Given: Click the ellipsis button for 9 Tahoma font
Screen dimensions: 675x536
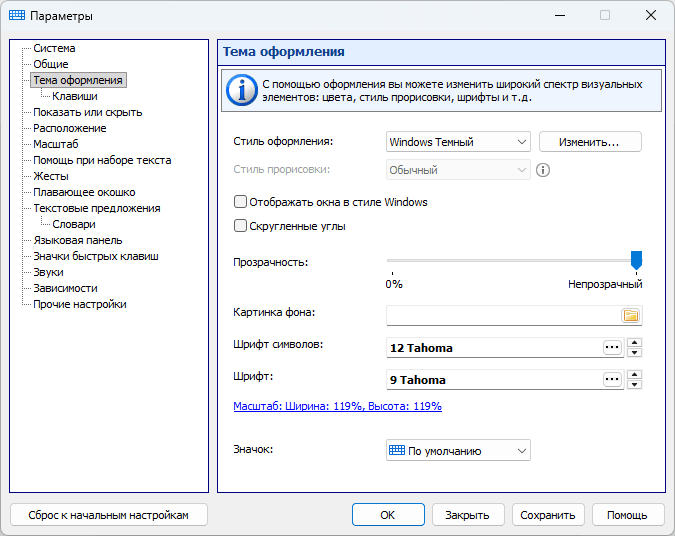Looking at the screenshot, I should tap(612, 379).
